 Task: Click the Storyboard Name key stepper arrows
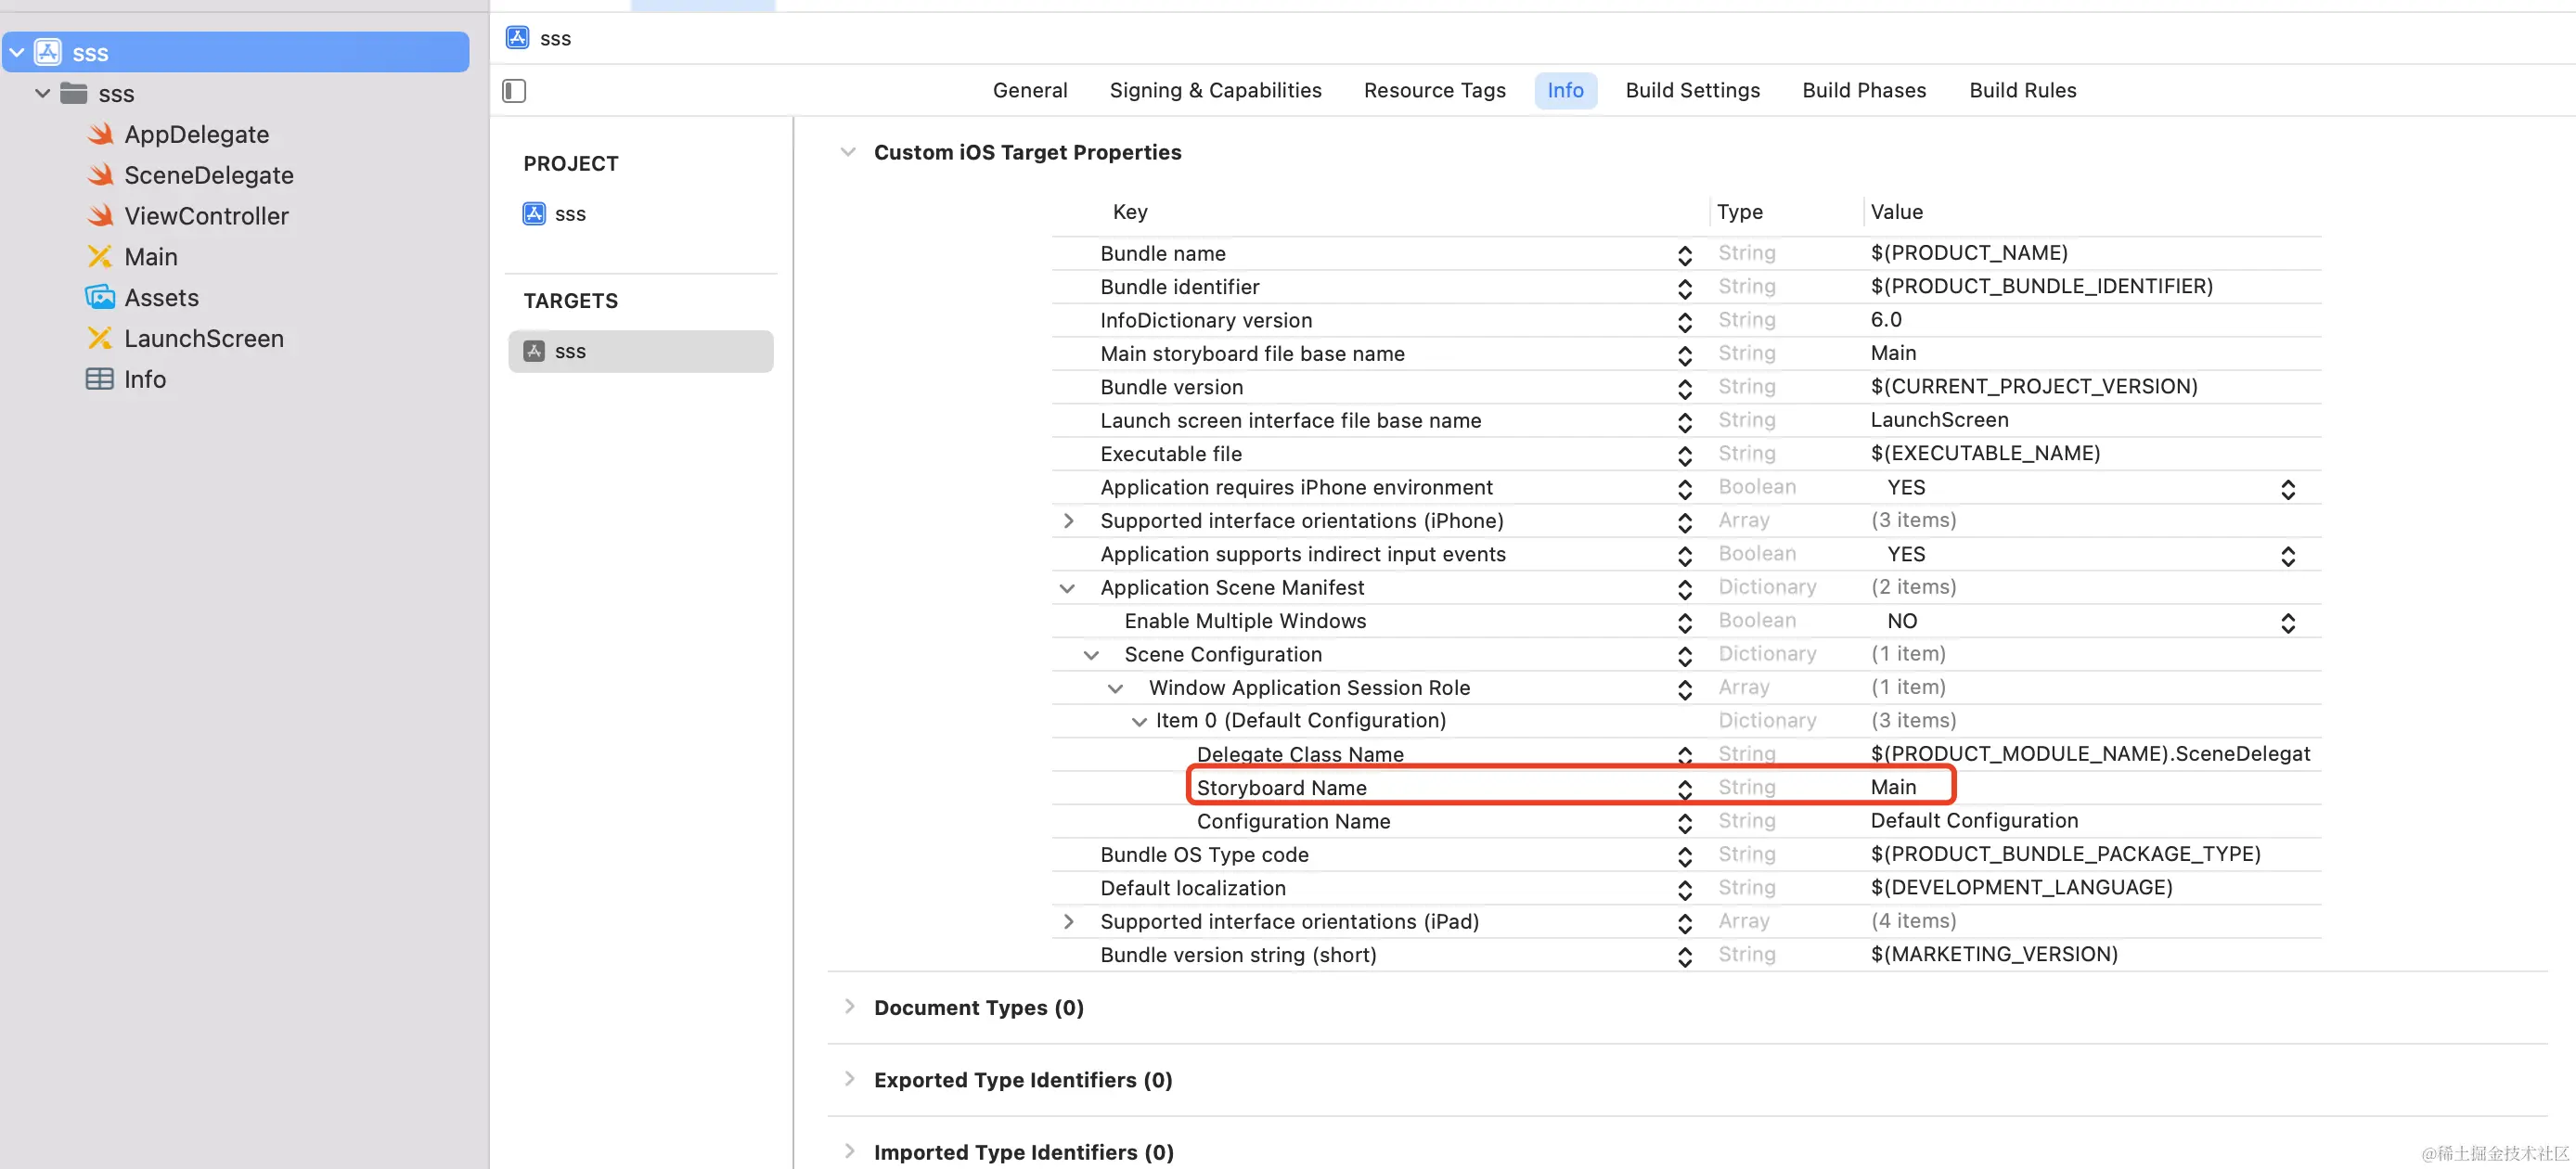coord(1684,789)
